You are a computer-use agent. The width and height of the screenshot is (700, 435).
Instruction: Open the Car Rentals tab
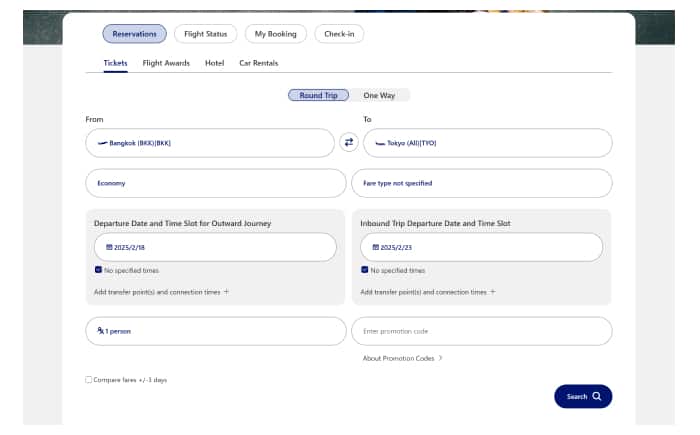coord(258,63)
